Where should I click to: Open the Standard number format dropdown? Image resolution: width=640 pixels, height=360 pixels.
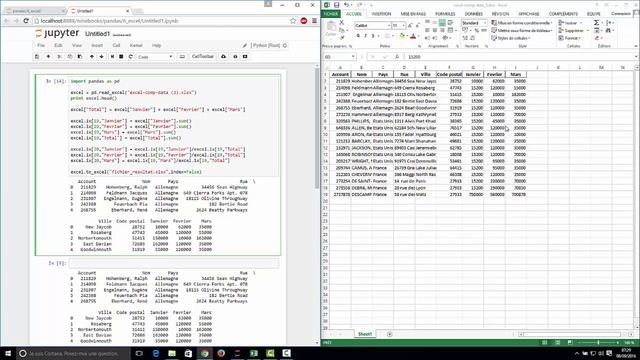(x=484, y=23)
